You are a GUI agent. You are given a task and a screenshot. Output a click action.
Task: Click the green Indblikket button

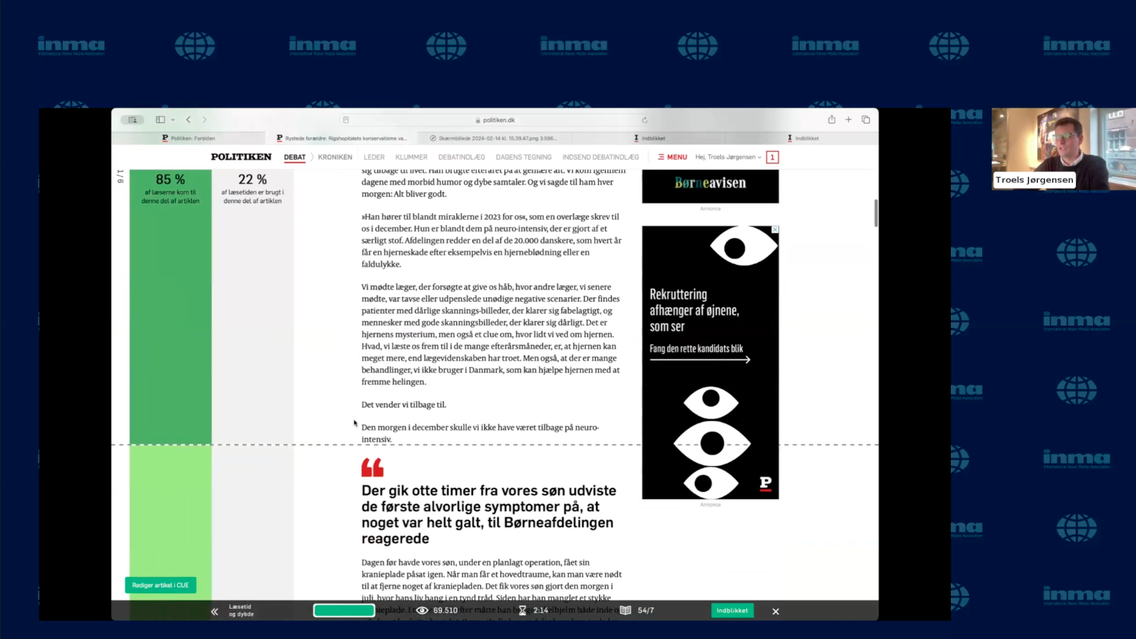(731, 610)
